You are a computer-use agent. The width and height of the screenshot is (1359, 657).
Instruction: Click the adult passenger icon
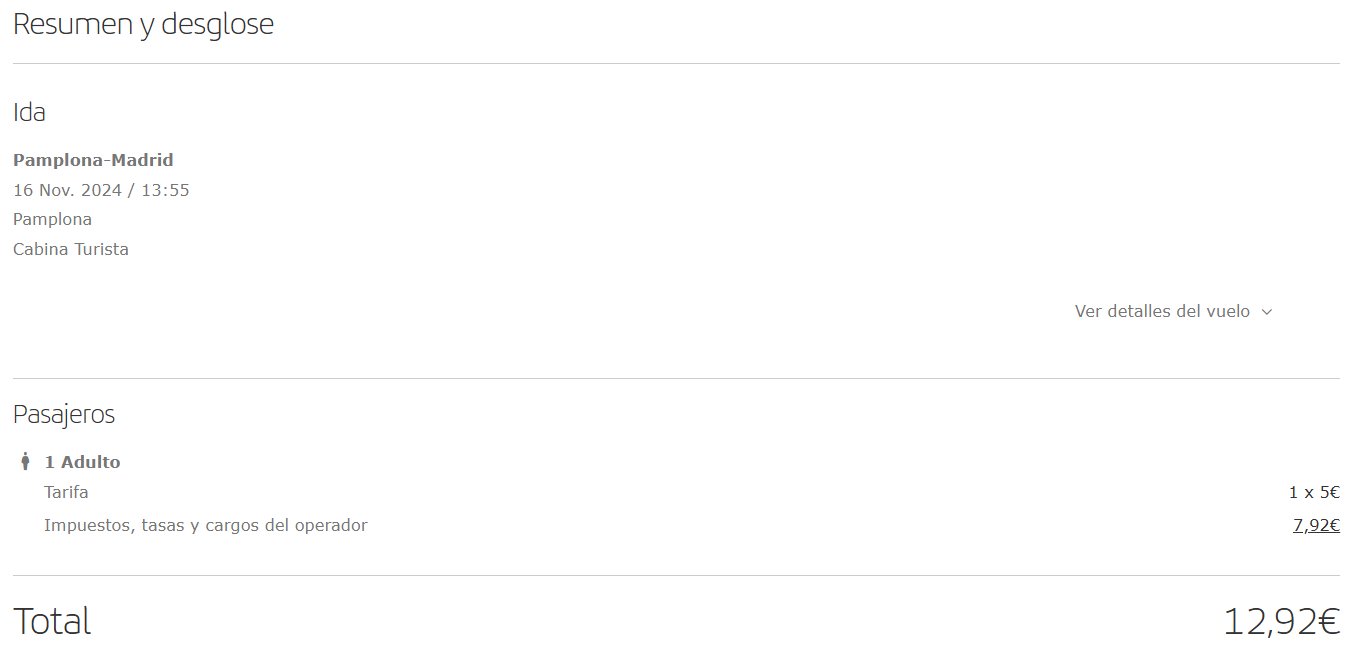[x=25, y=462]
